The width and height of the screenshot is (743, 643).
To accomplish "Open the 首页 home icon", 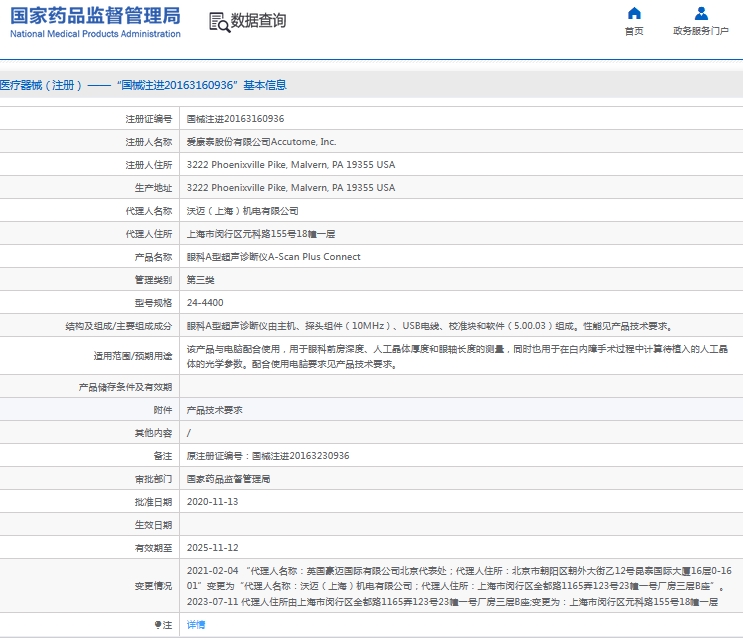I will click(x=634, y=13).
